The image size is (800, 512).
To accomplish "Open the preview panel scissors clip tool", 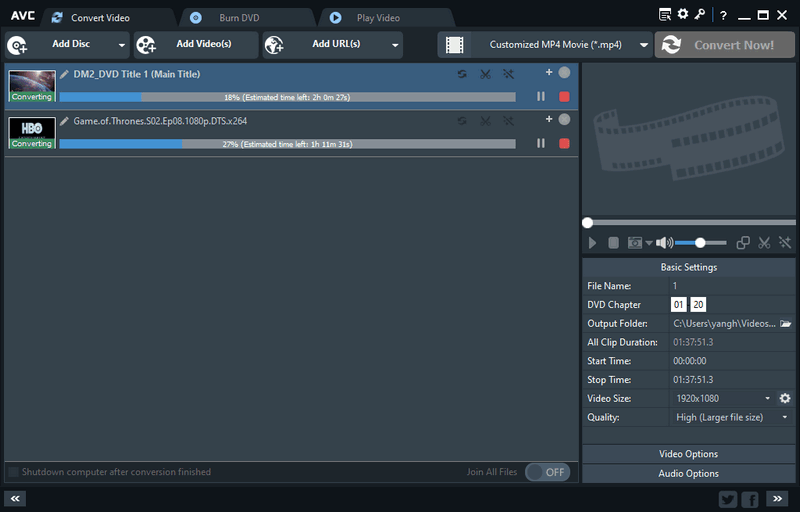I will coord(764,243).
